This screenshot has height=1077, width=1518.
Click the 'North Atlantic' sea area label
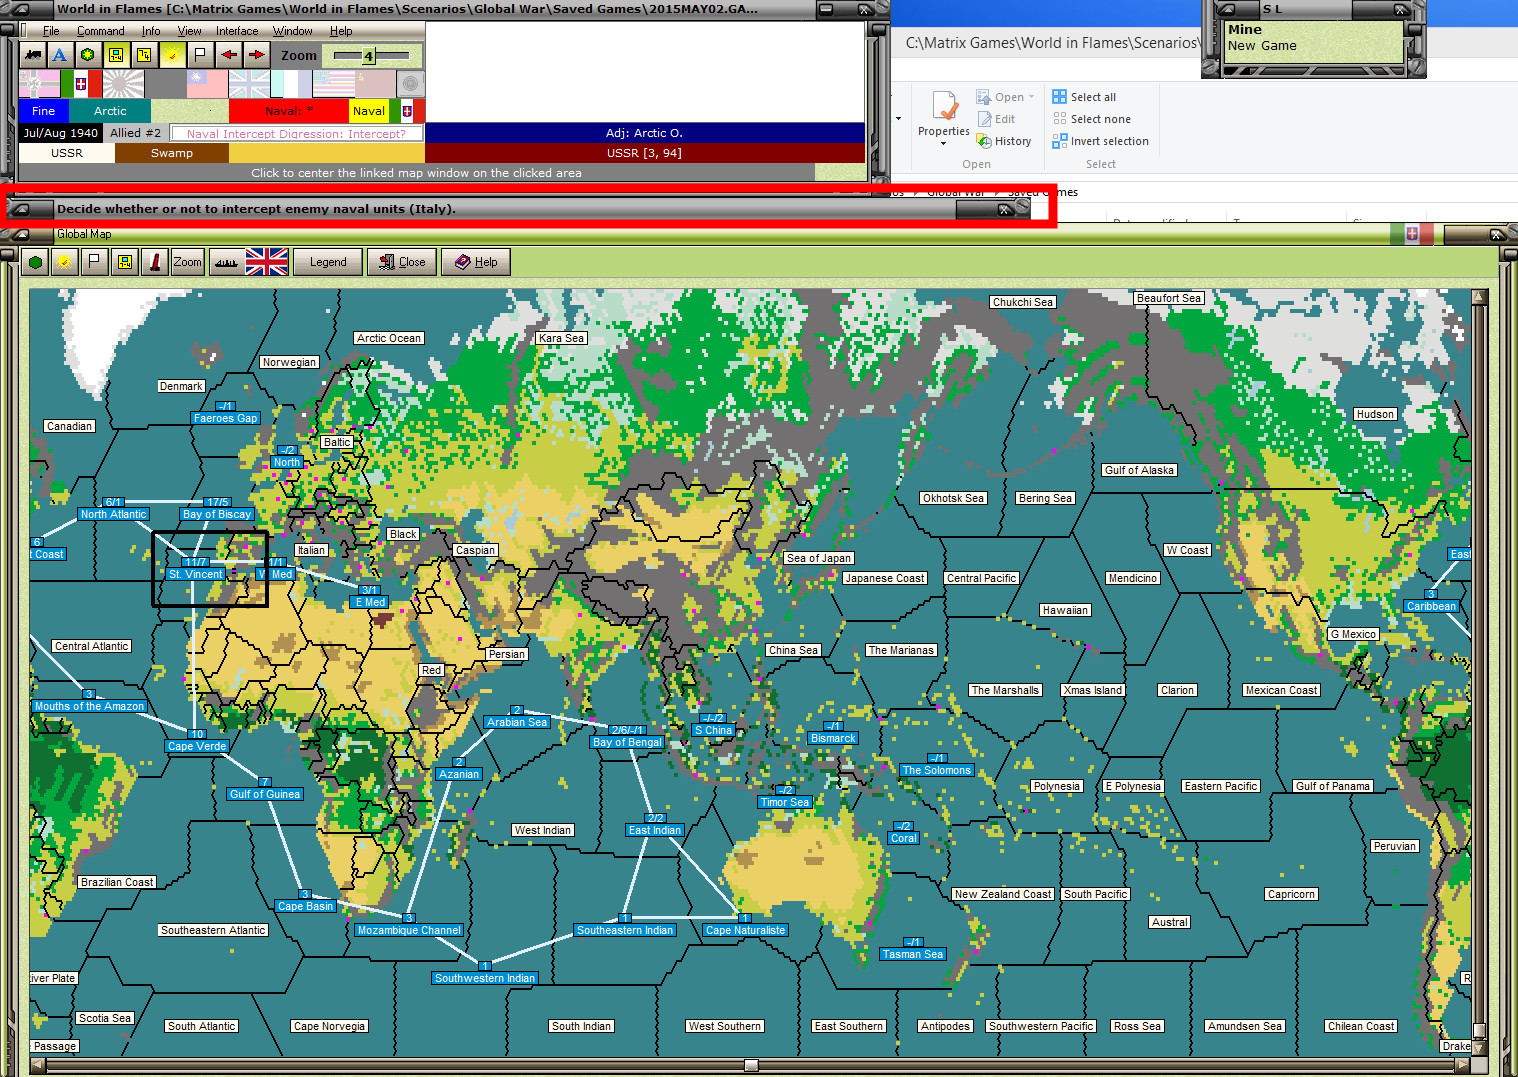(114, 514)
